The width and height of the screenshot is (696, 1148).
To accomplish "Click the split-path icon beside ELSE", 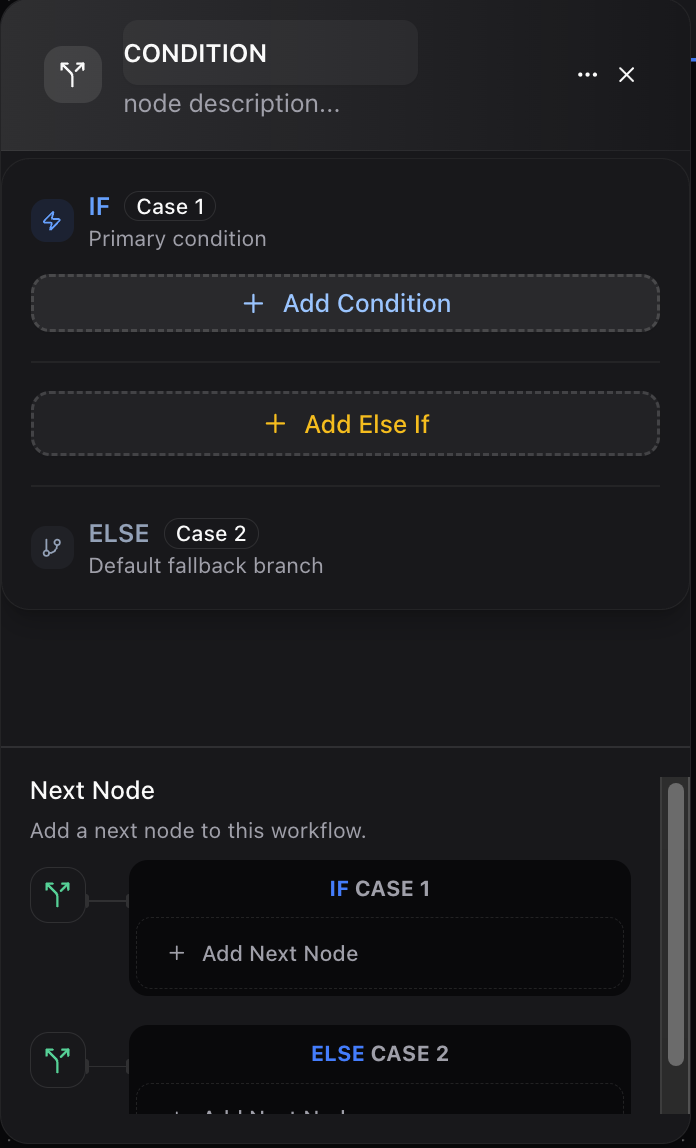I will pos(52,547).
